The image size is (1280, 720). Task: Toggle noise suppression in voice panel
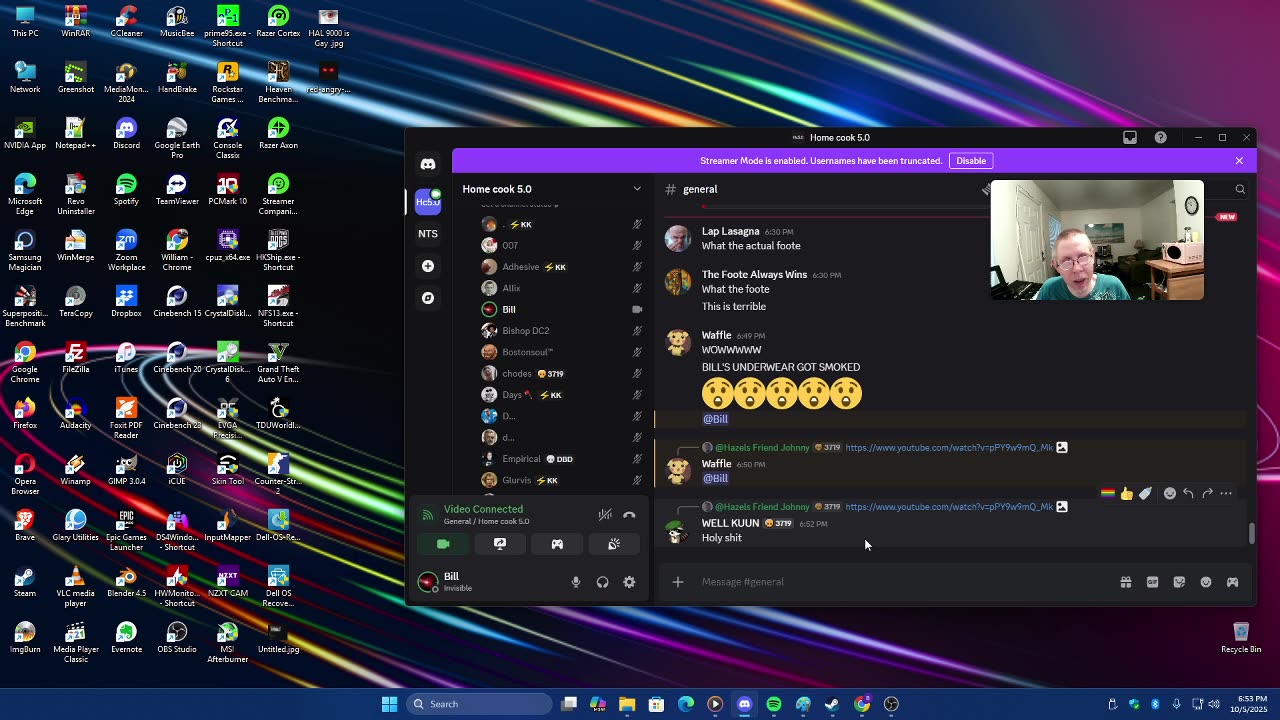coord(605,515)
